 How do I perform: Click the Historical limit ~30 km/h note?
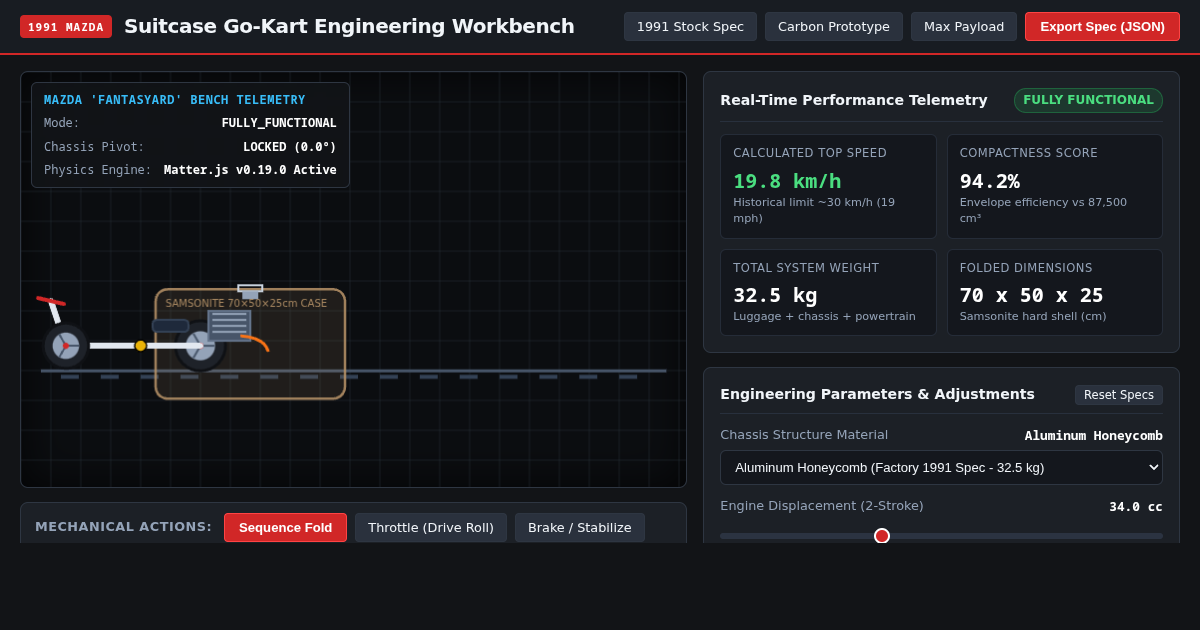(814, 210)
